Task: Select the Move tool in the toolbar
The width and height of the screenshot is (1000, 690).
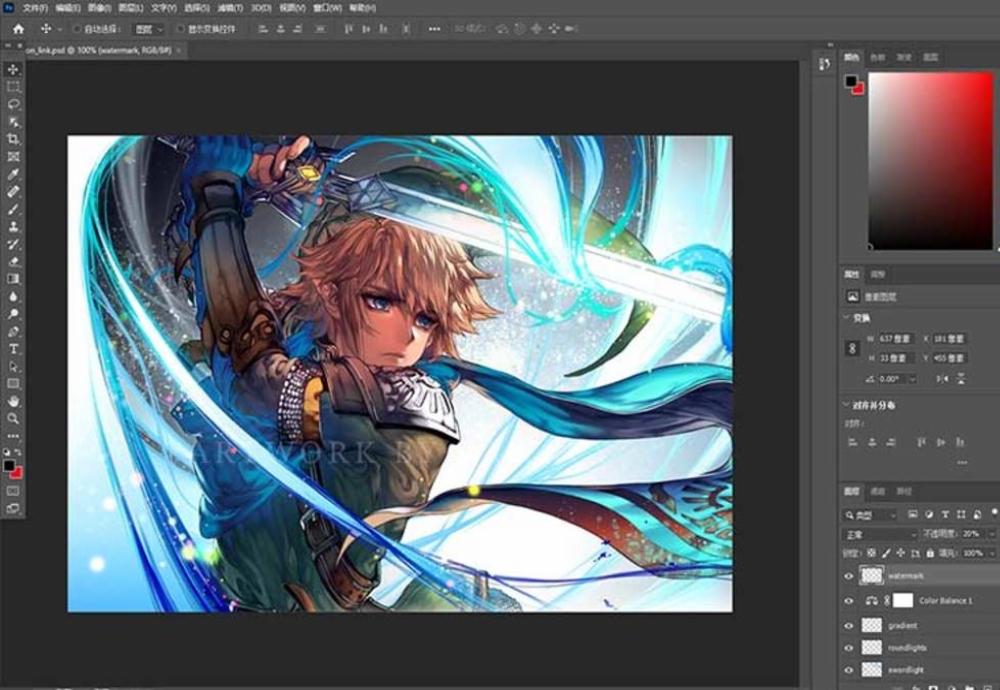Action: point(14,69)
